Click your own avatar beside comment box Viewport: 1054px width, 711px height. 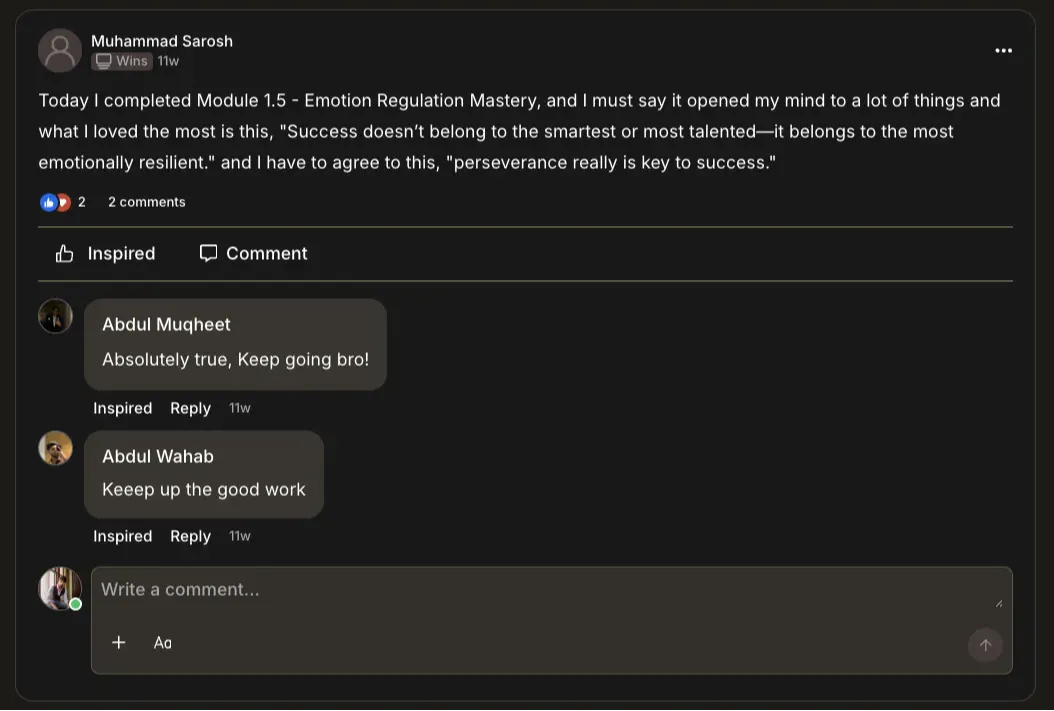tap(60, 588)
